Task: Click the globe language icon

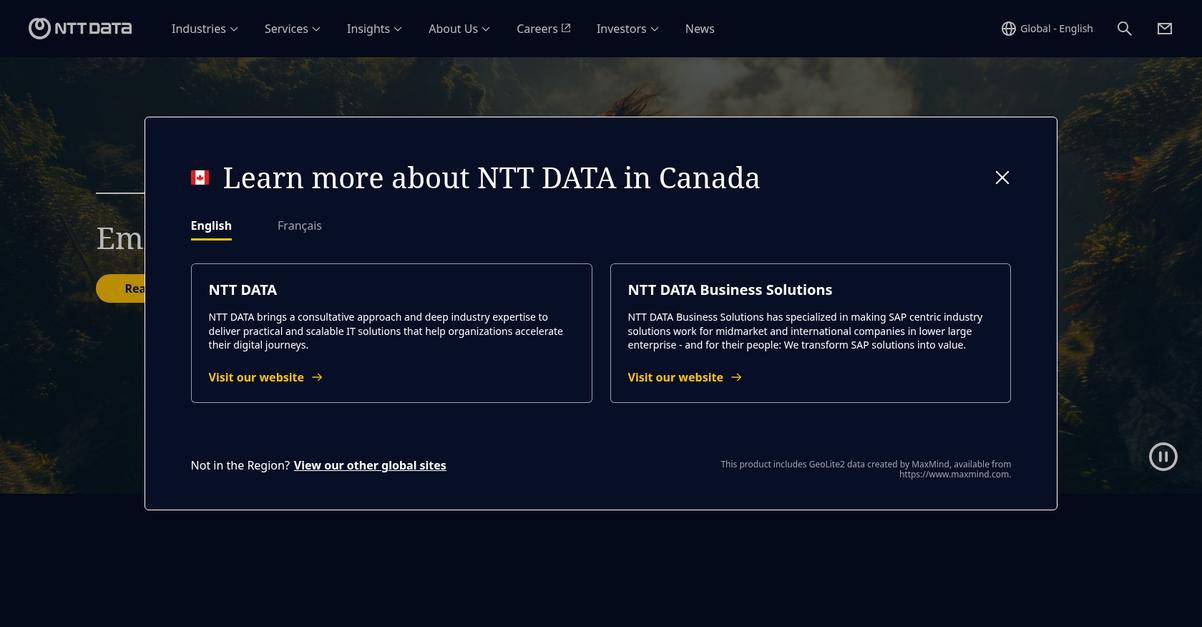Action: point(1008,29)
